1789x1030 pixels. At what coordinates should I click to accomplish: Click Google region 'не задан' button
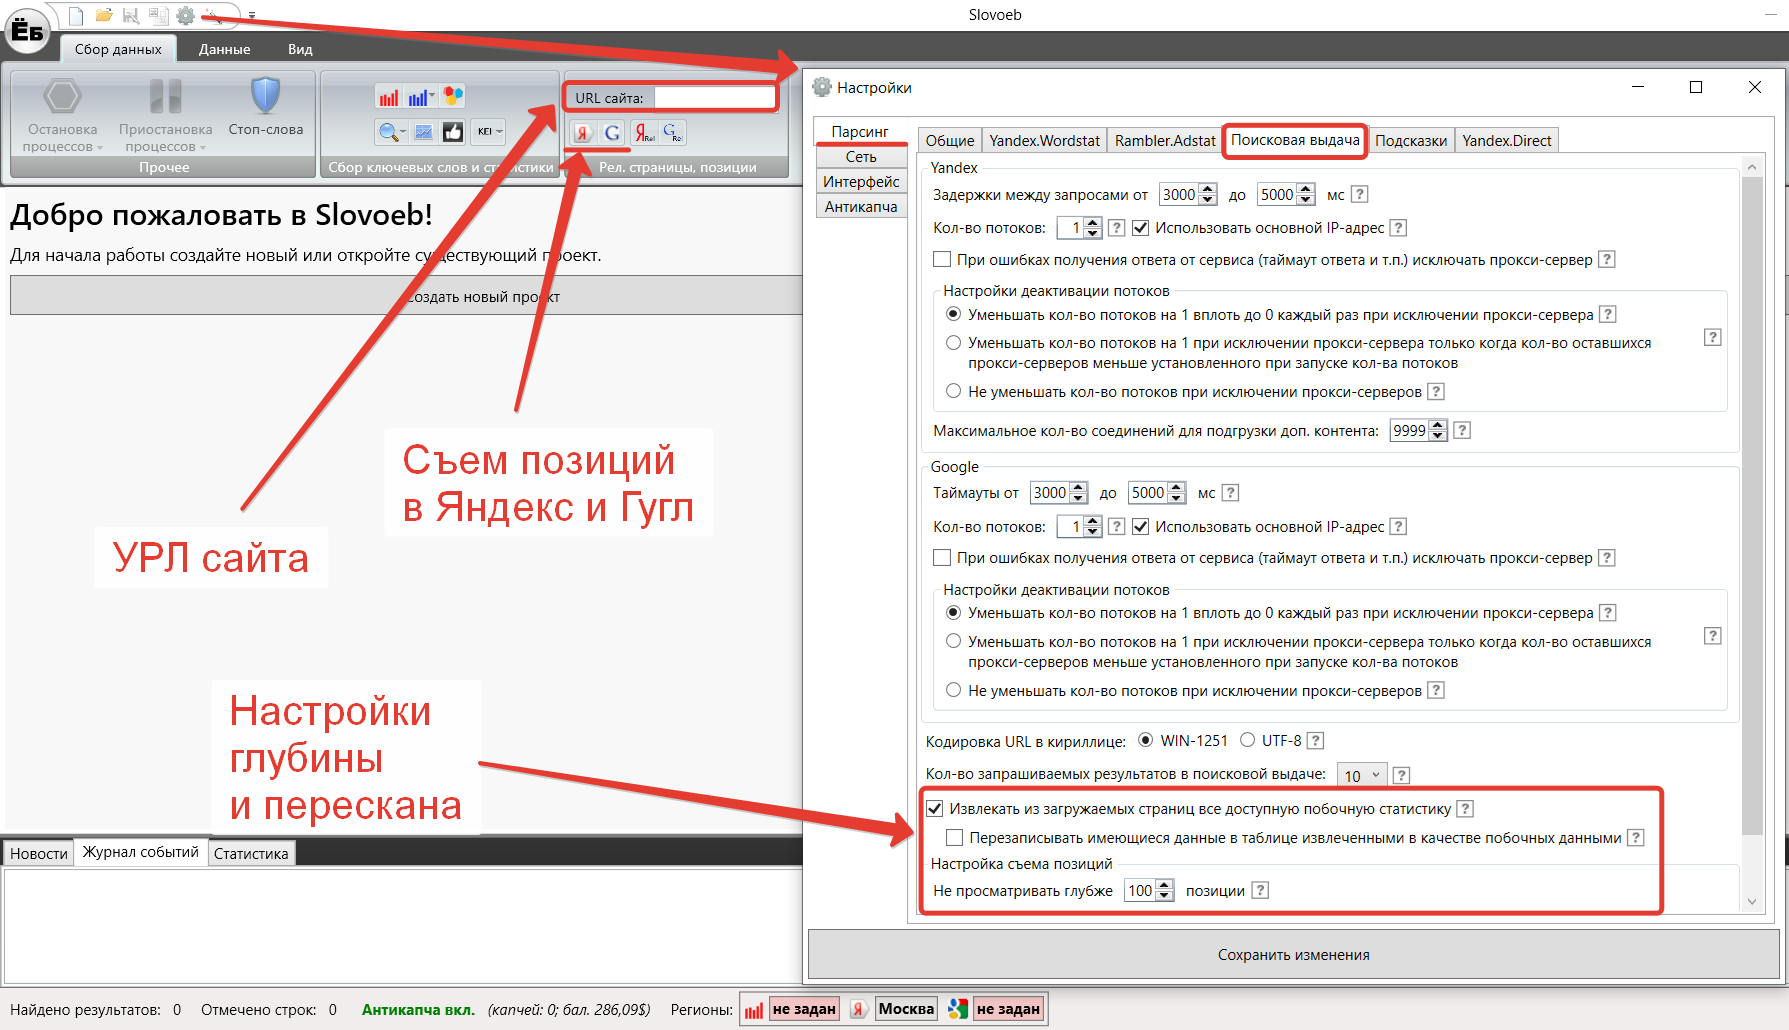[1008, 1009]
